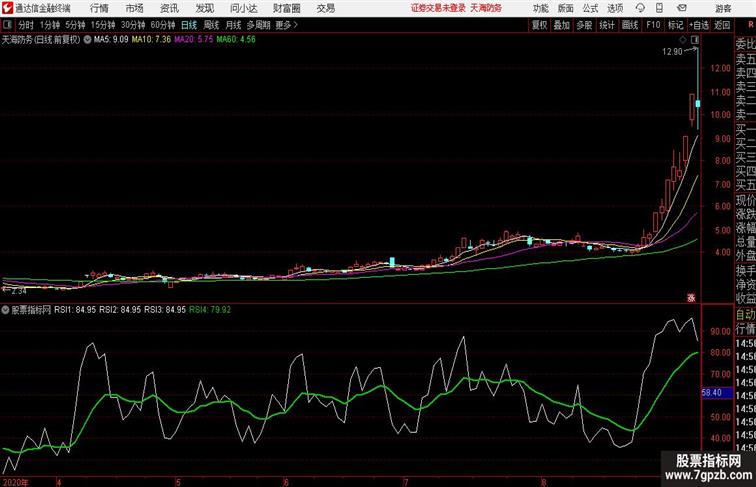Click the 游客 guest account label
This screenshot has width=756, height=487.
pos(723,8)
